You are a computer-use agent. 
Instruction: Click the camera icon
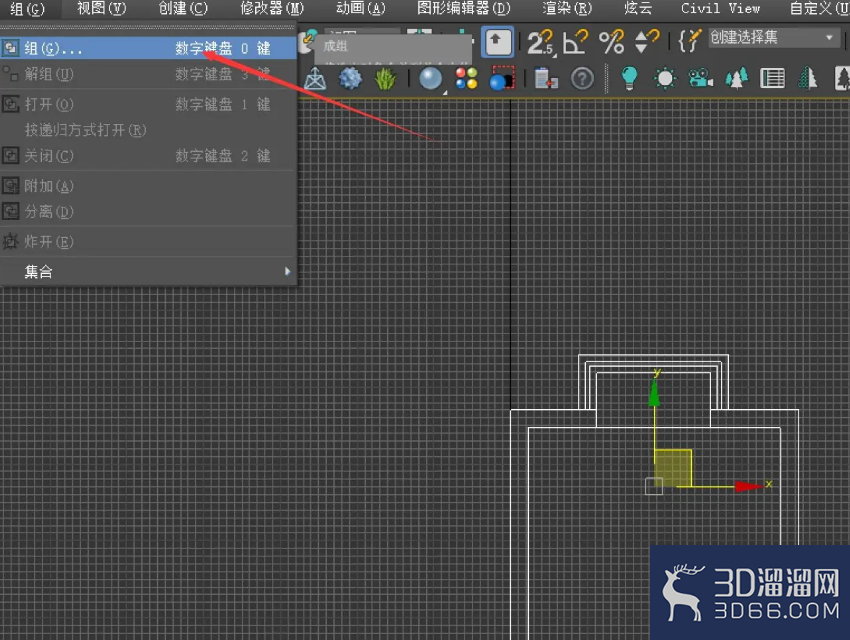click(x=700, y=79)
